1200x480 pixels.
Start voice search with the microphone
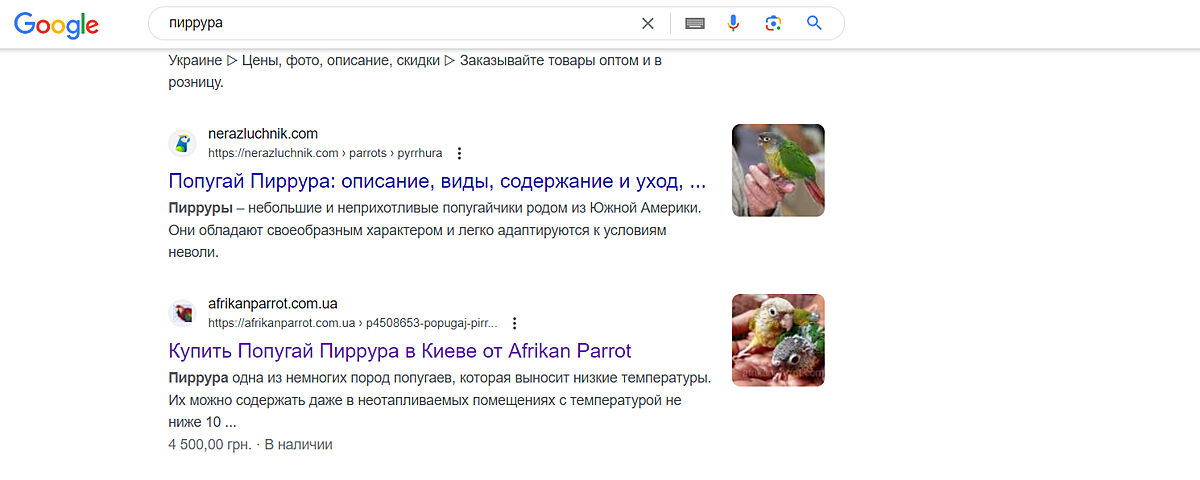coord(733,23)
